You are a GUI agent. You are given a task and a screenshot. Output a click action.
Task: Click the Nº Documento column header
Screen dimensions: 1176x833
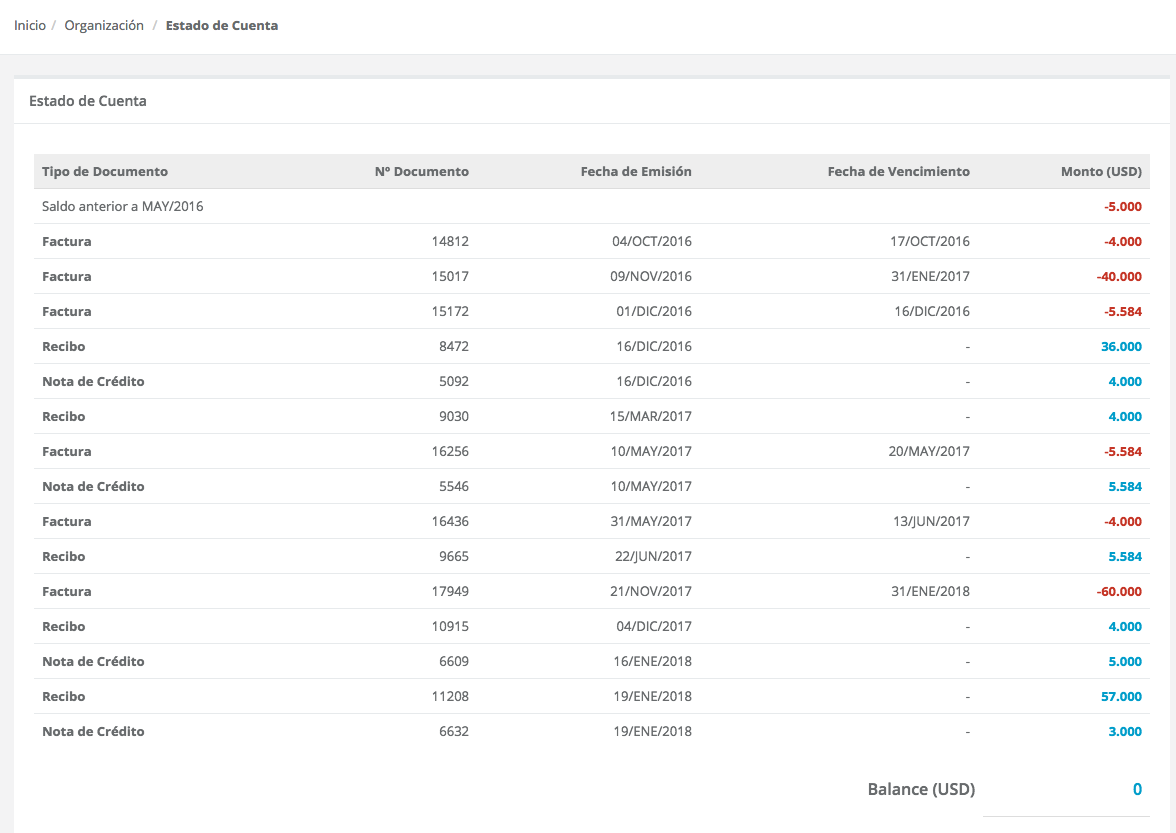[x=421, y=171]
